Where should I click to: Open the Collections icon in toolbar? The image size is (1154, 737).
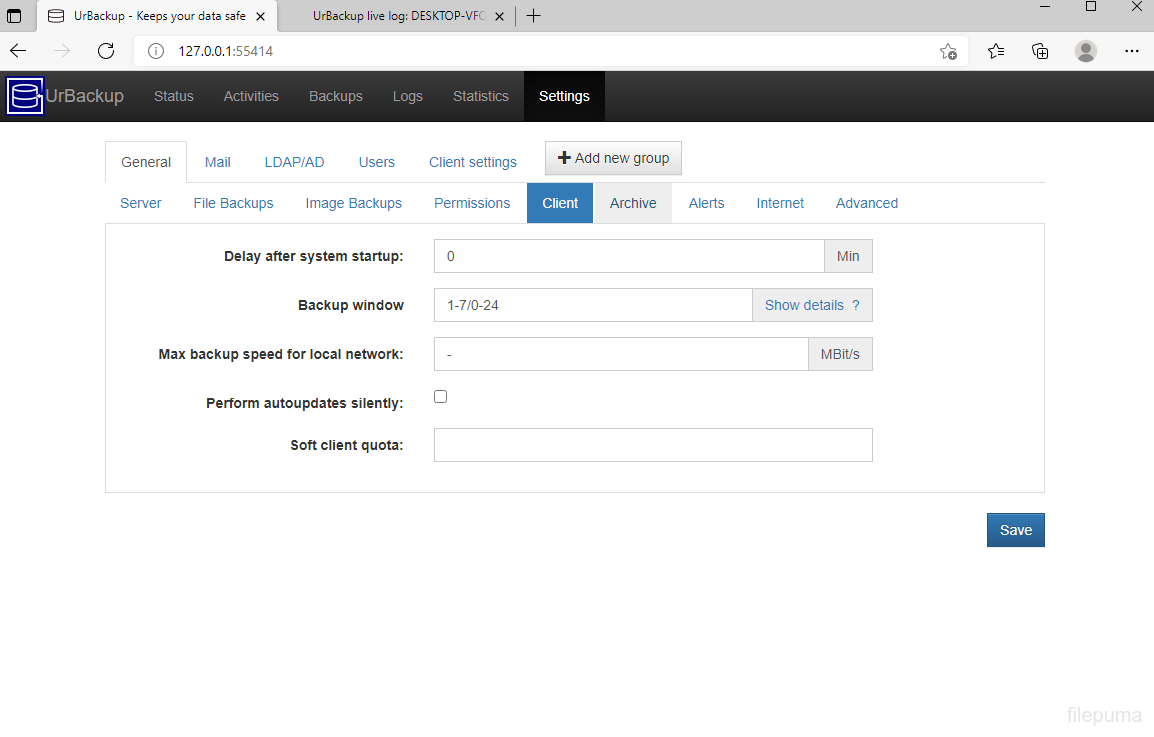(1040, 51)
